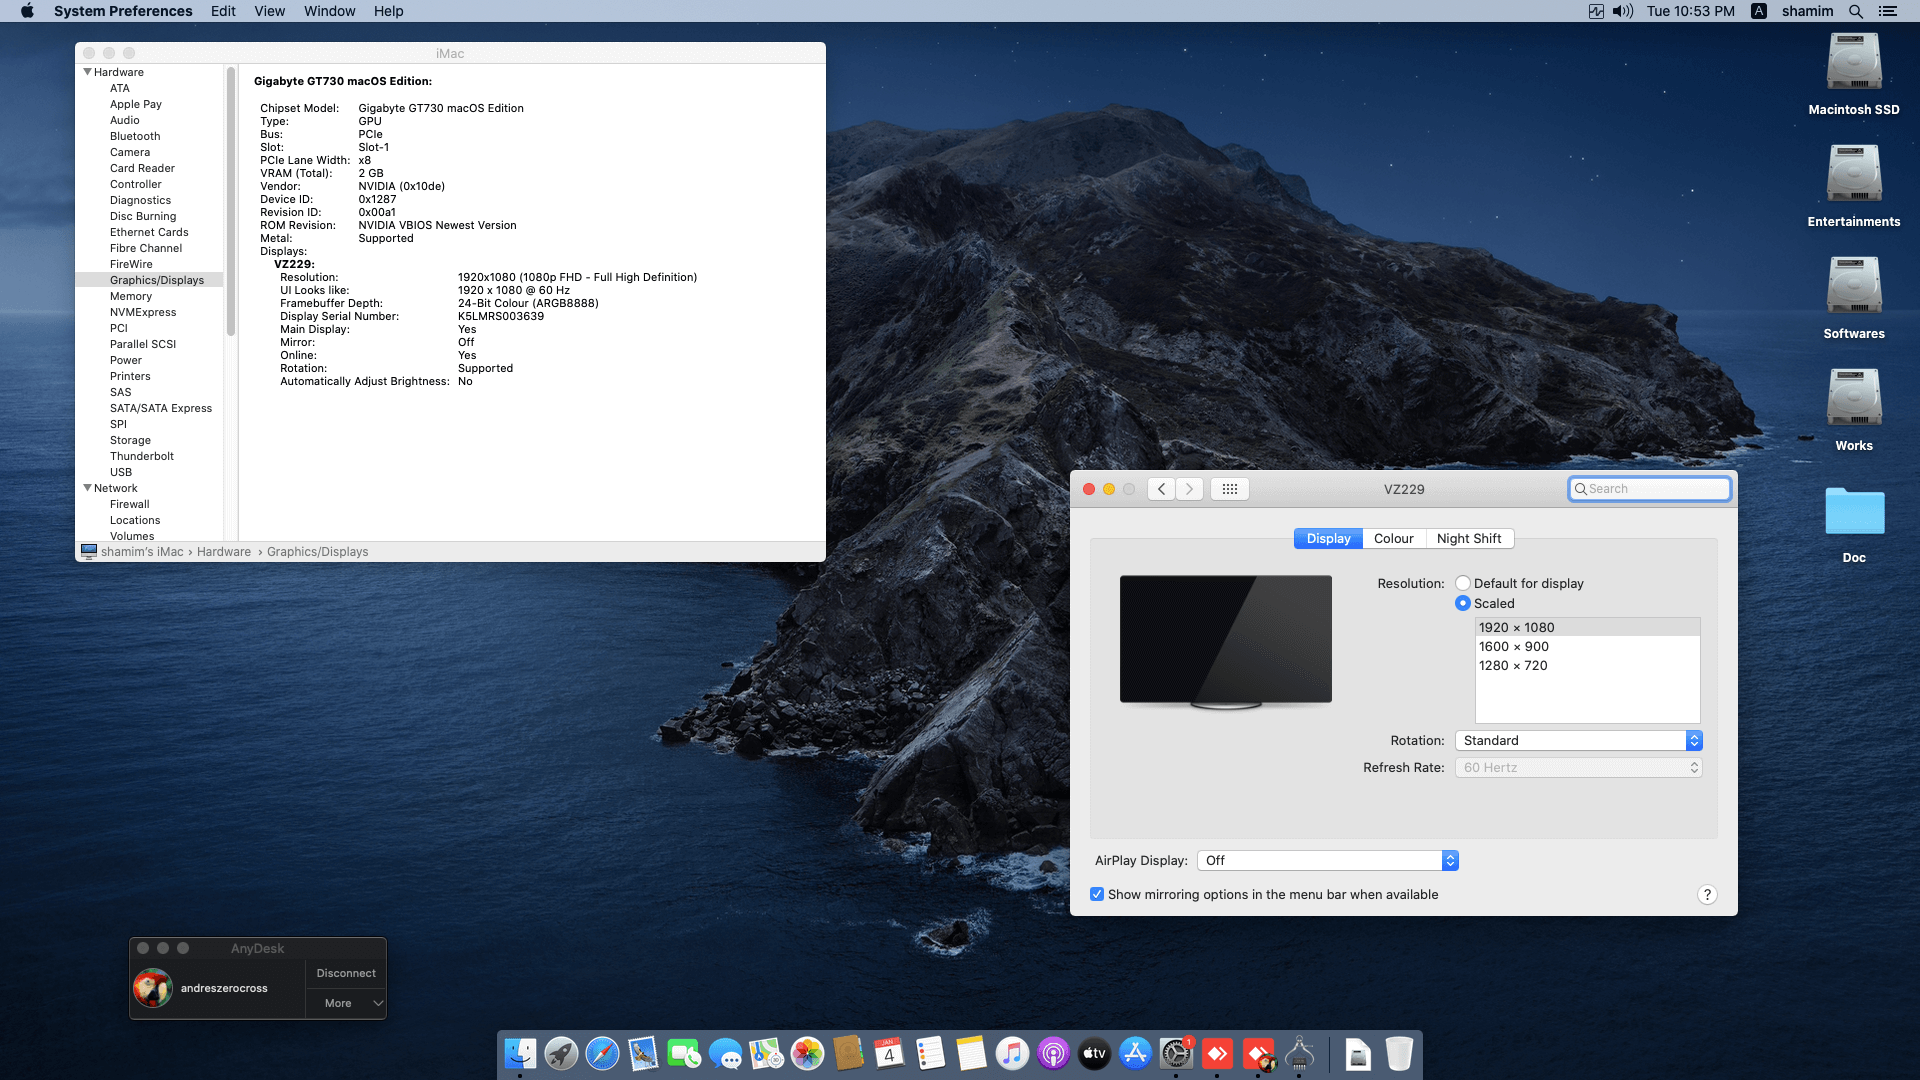Screen dimensions: 1920x1080
Task: Open Messages from the Dock
Action: (725, 1054)
